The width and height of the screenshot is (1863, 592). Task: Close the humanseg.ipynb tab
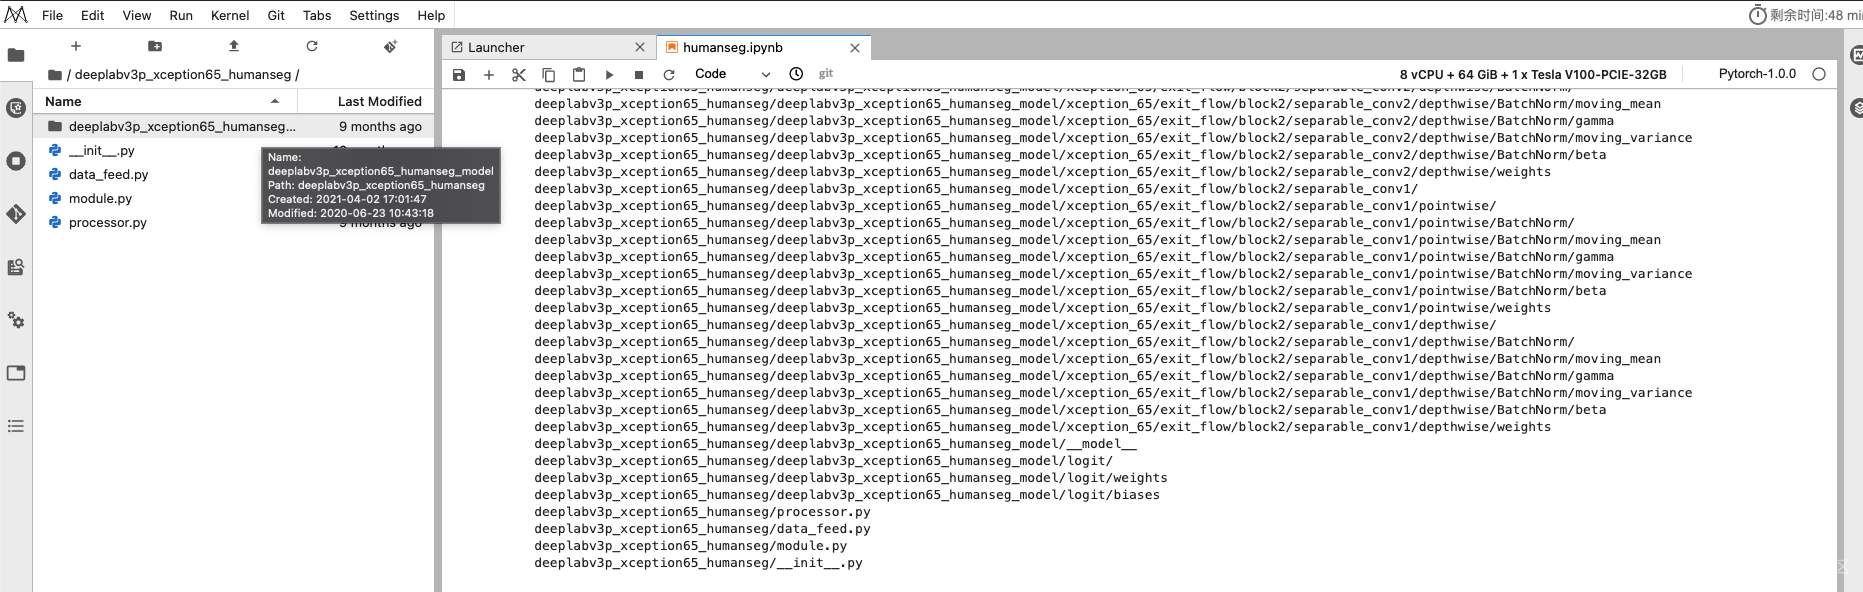pyautogui.click(x=855, y=47)
